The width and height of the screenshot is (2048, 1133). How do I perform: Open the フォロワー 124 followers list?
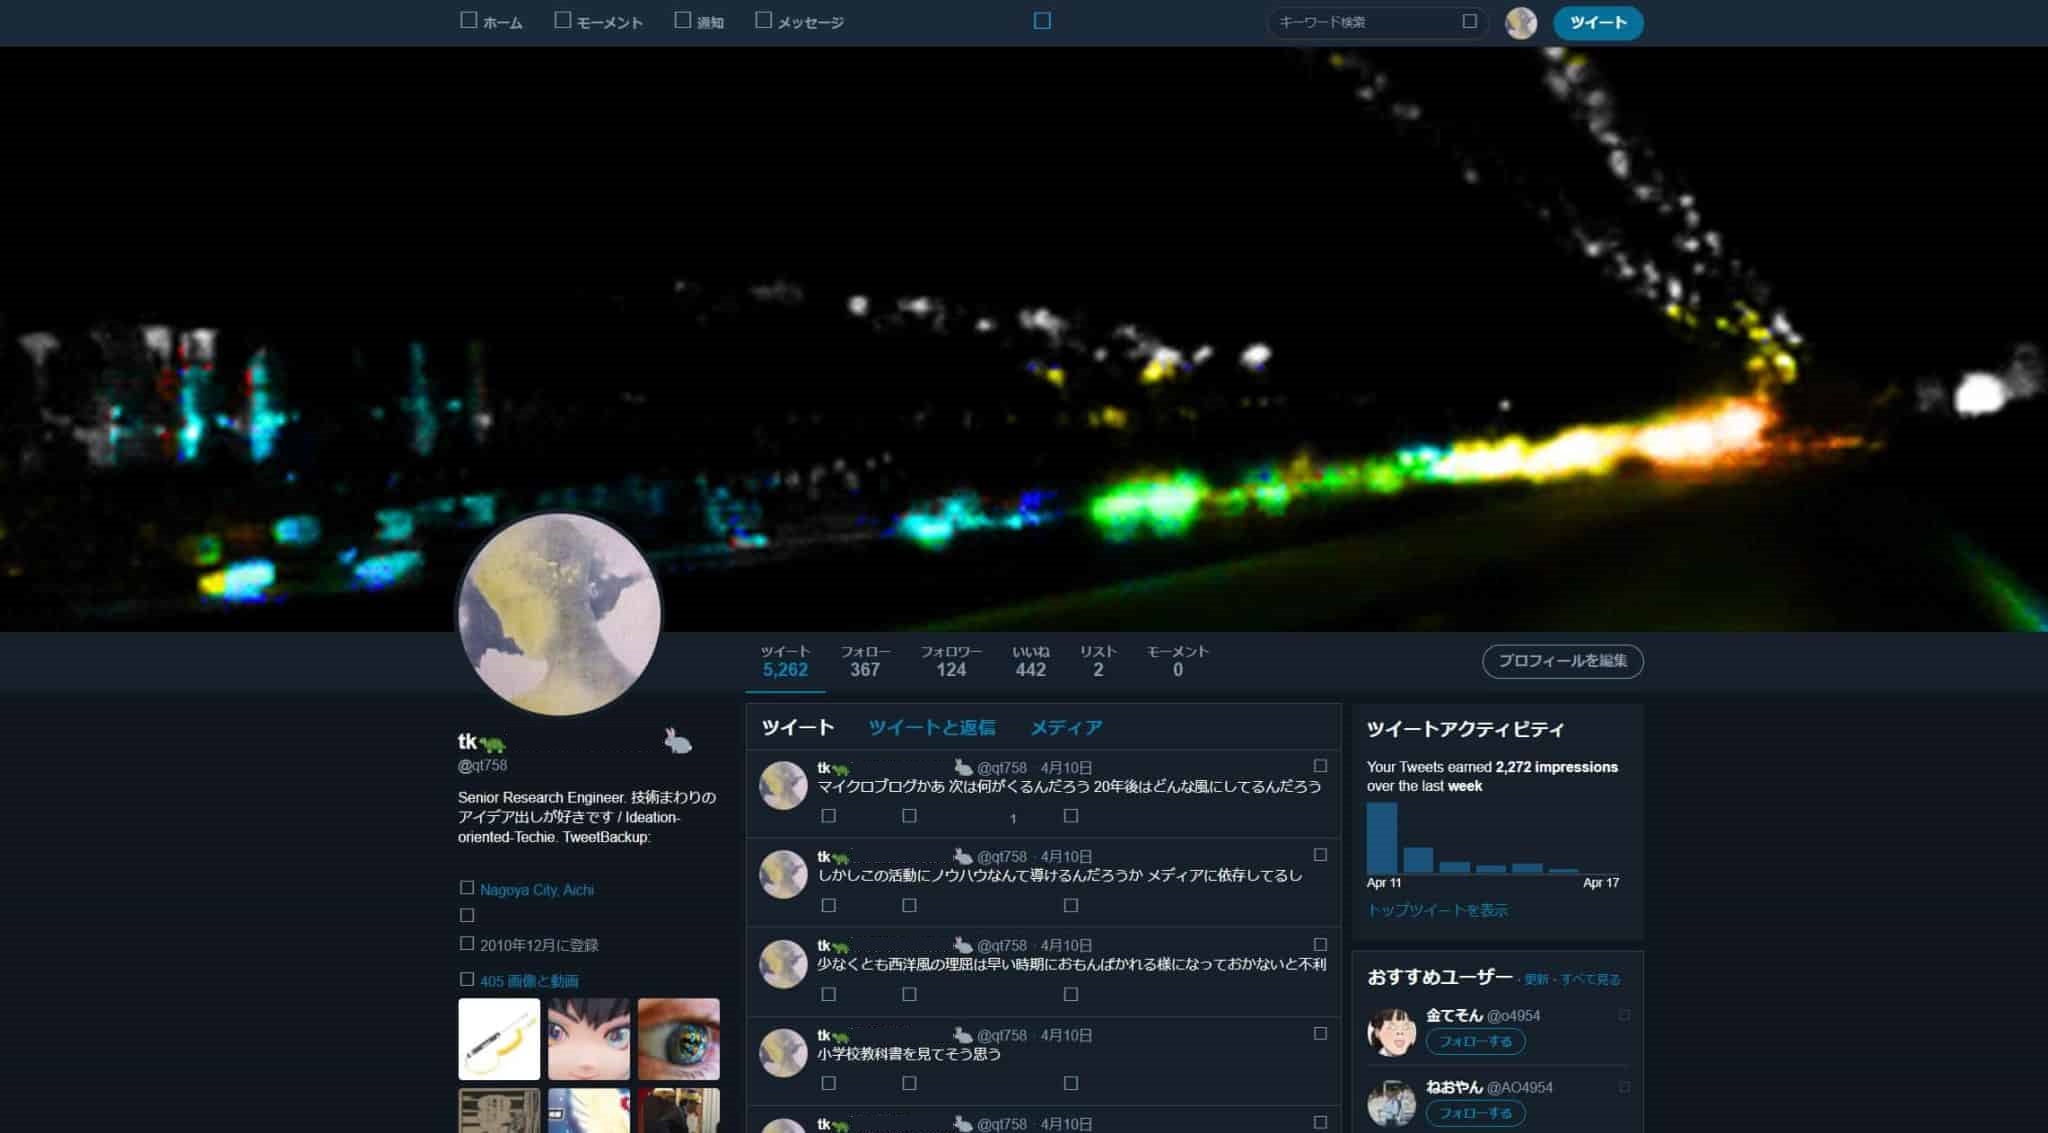[951, 661]
